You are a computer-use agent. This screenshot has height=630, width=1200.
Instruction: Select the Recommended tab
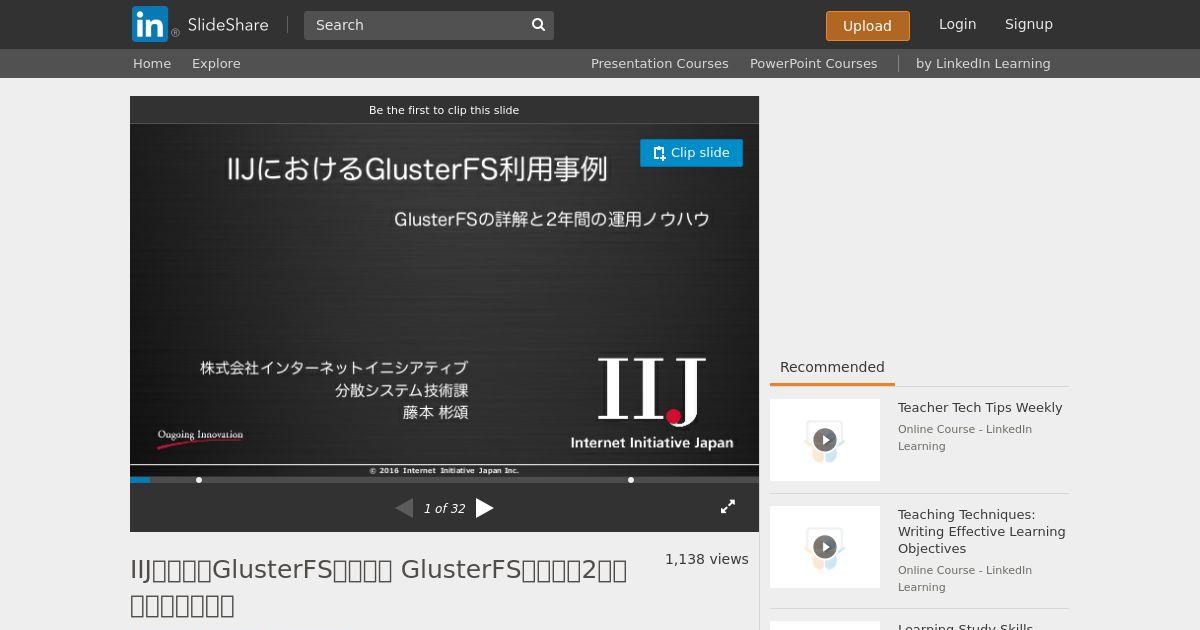tap(832, 367)
